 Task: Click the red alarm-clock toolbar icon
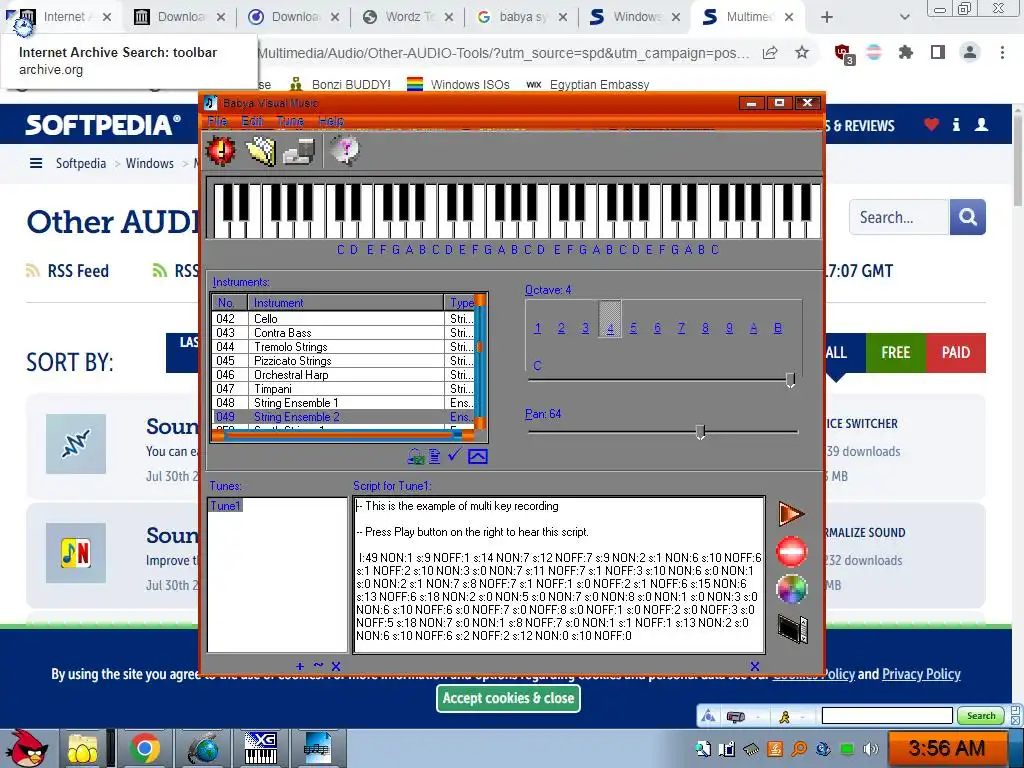click(221, 150)
